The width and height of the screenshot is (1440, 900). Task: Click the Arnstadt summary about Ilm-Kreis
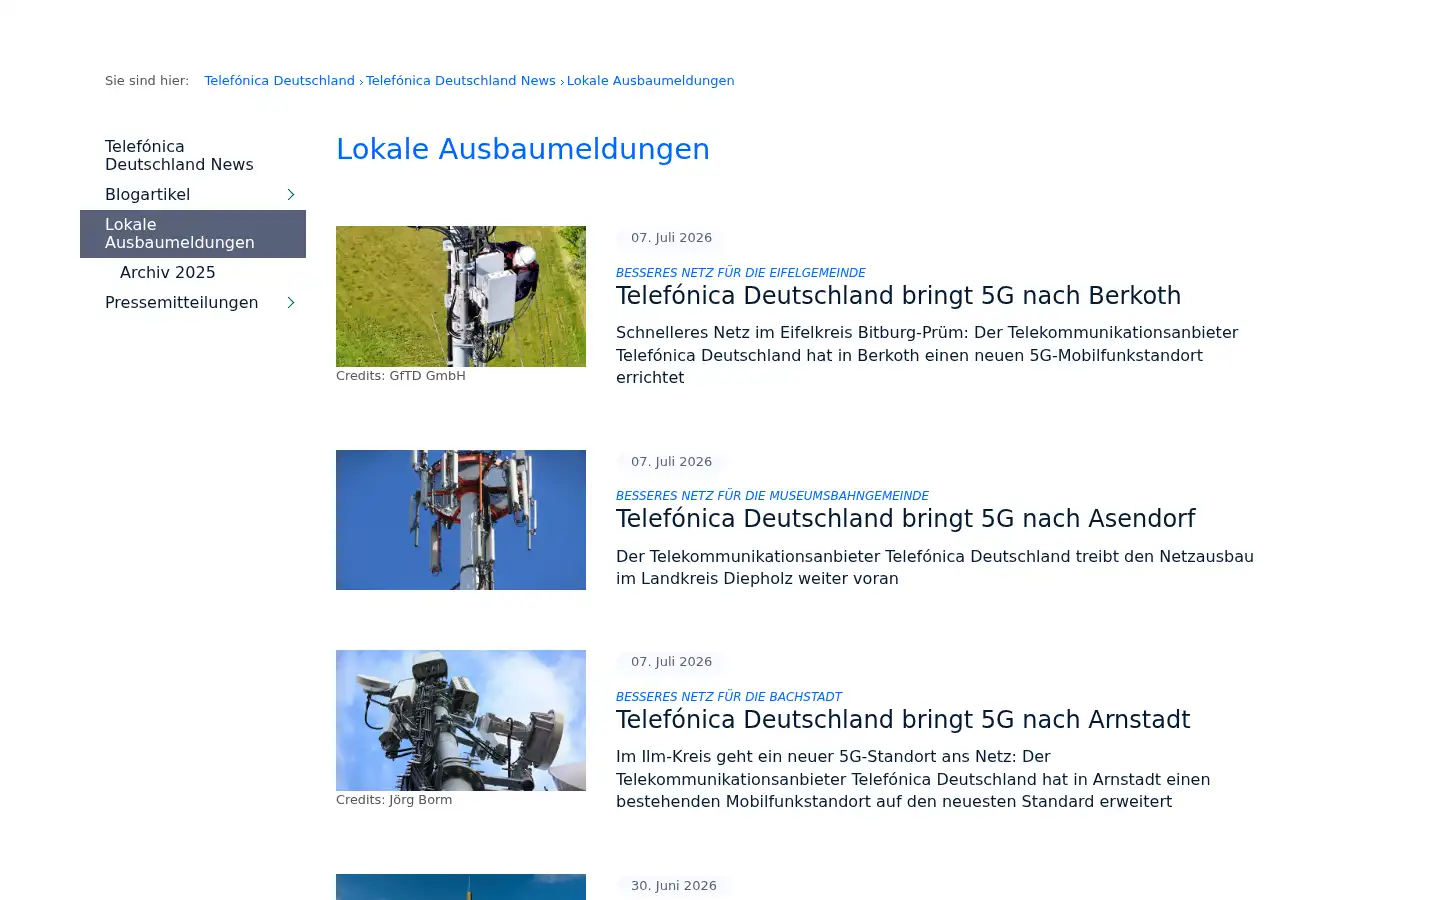point(913,779)
